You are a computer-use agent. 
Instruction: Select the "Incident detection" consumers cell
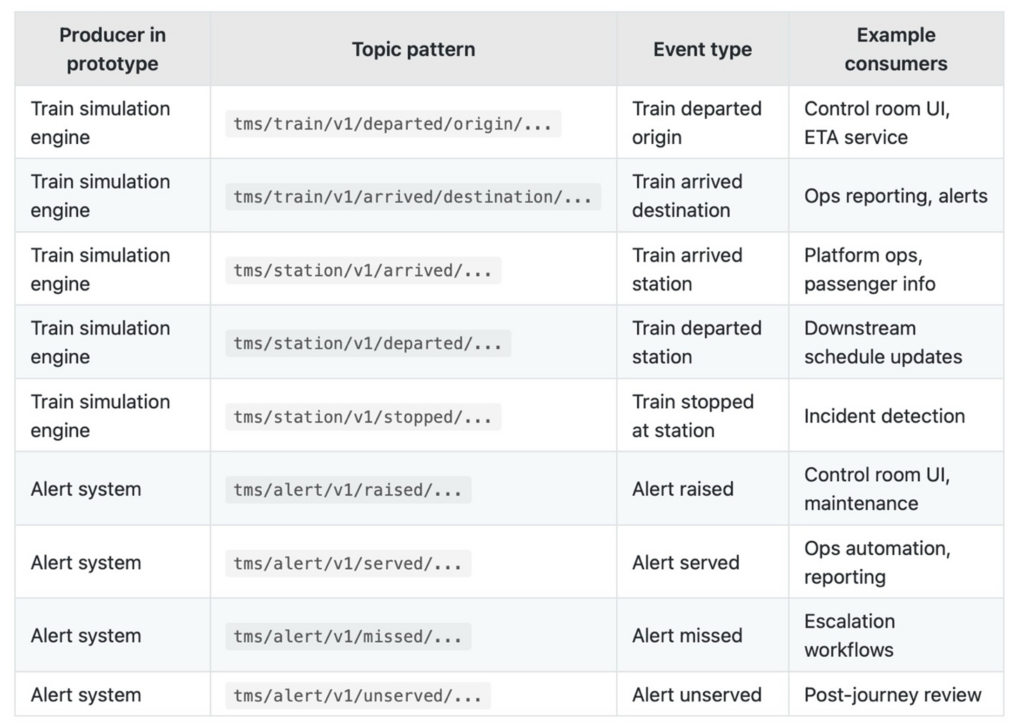tap(884, 416)
